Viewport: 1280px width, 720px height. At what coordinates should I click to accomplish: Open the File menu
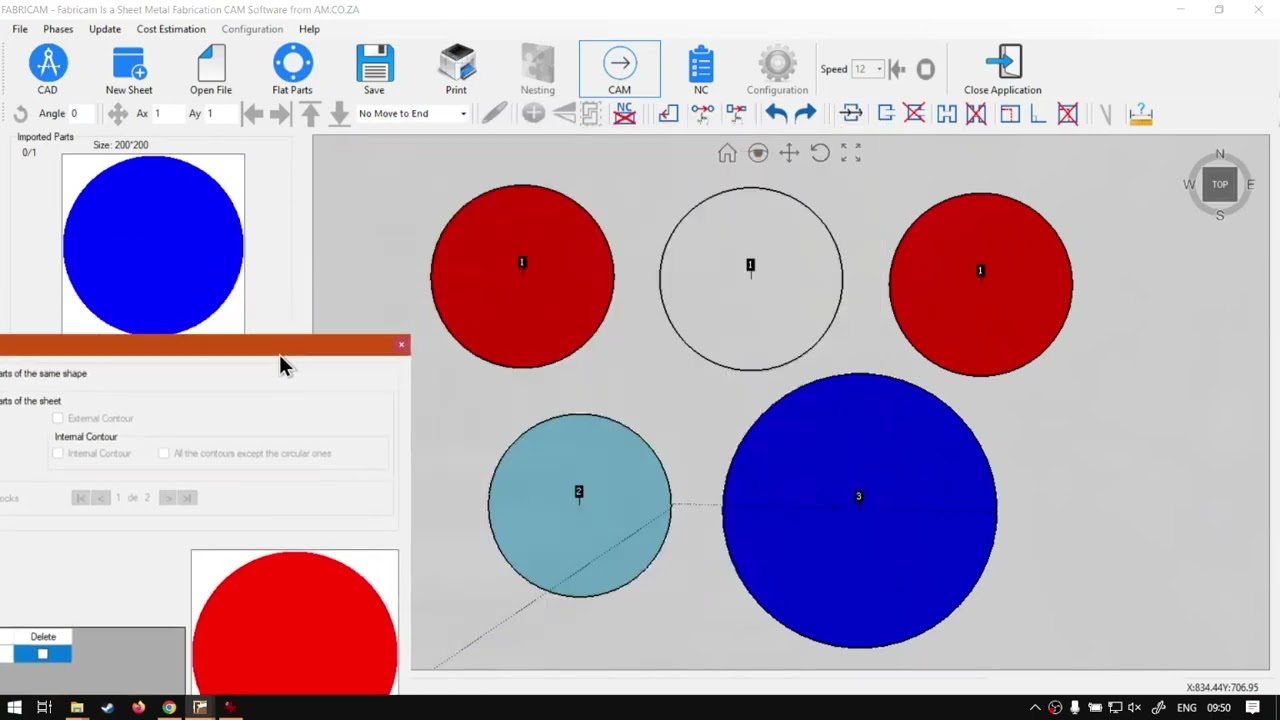[x=20, y=29]
